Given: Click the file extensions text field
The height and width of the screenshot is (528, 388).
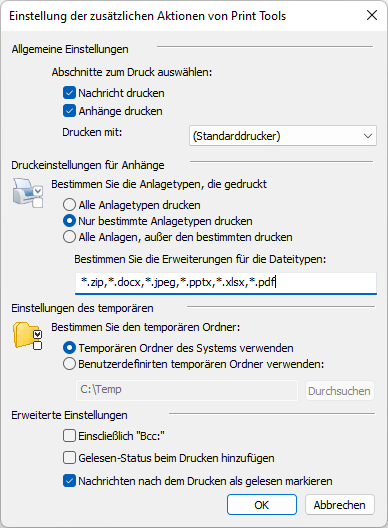Looking at the screenshot, I should point(226,283).
